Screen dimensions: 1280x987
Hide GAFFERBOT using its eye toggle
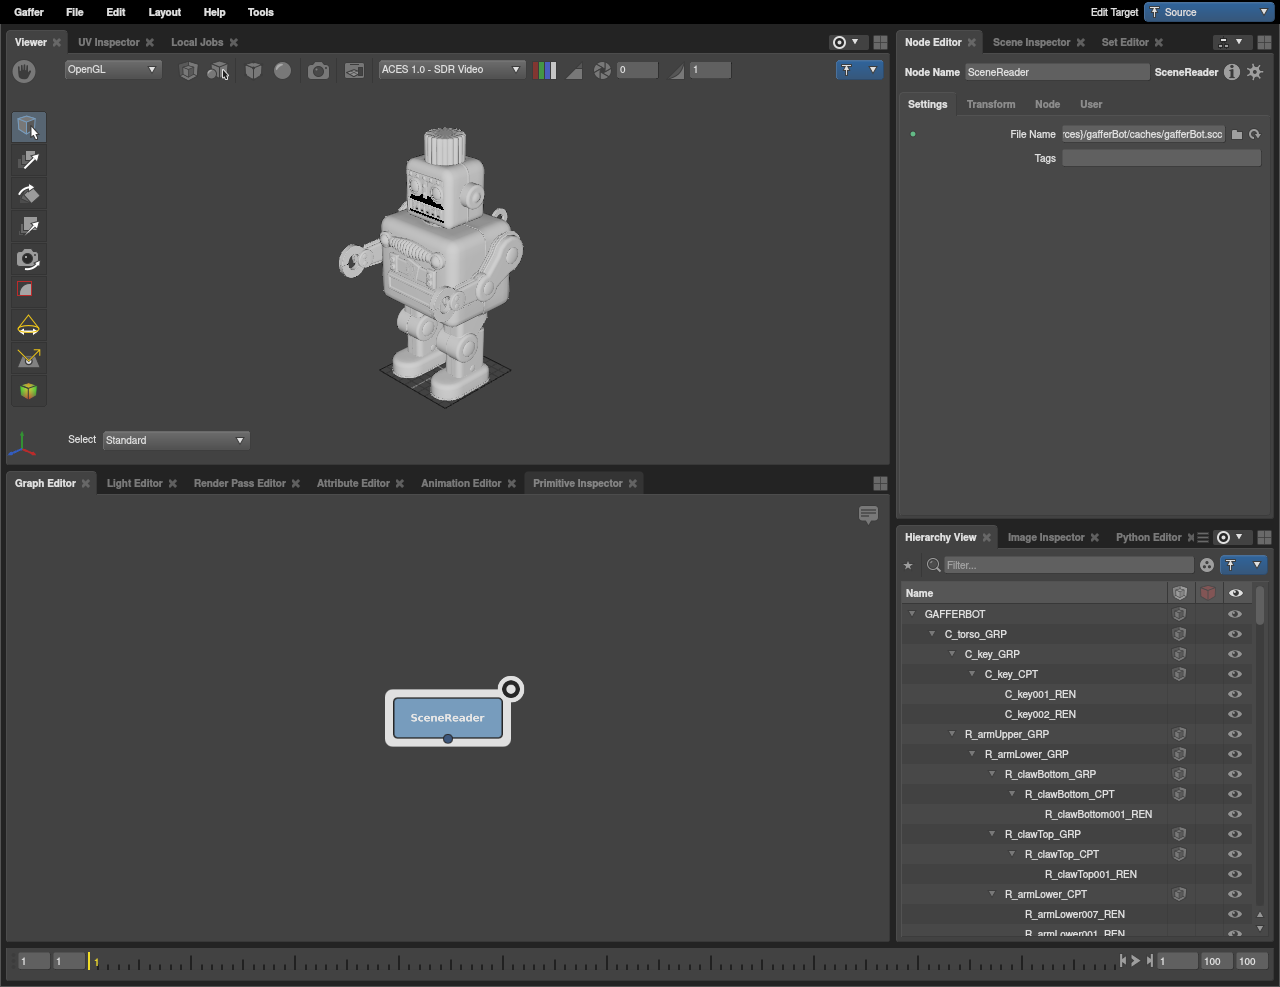tap(1235, 614)
